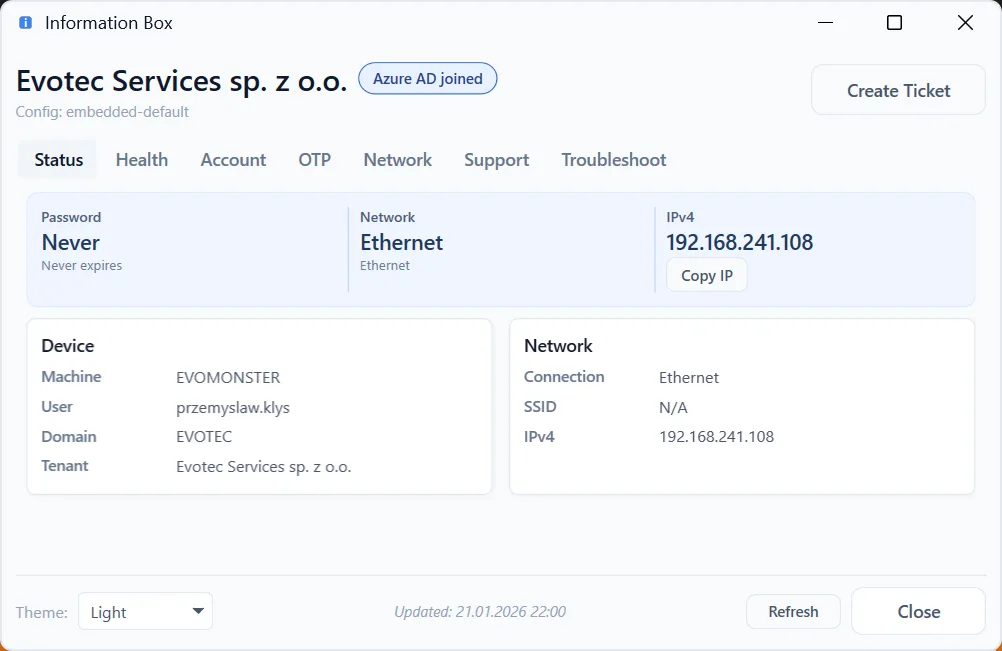
Task: Click the large 192.168.241.108 IPv4 heading
Action: tap(739, 242)
